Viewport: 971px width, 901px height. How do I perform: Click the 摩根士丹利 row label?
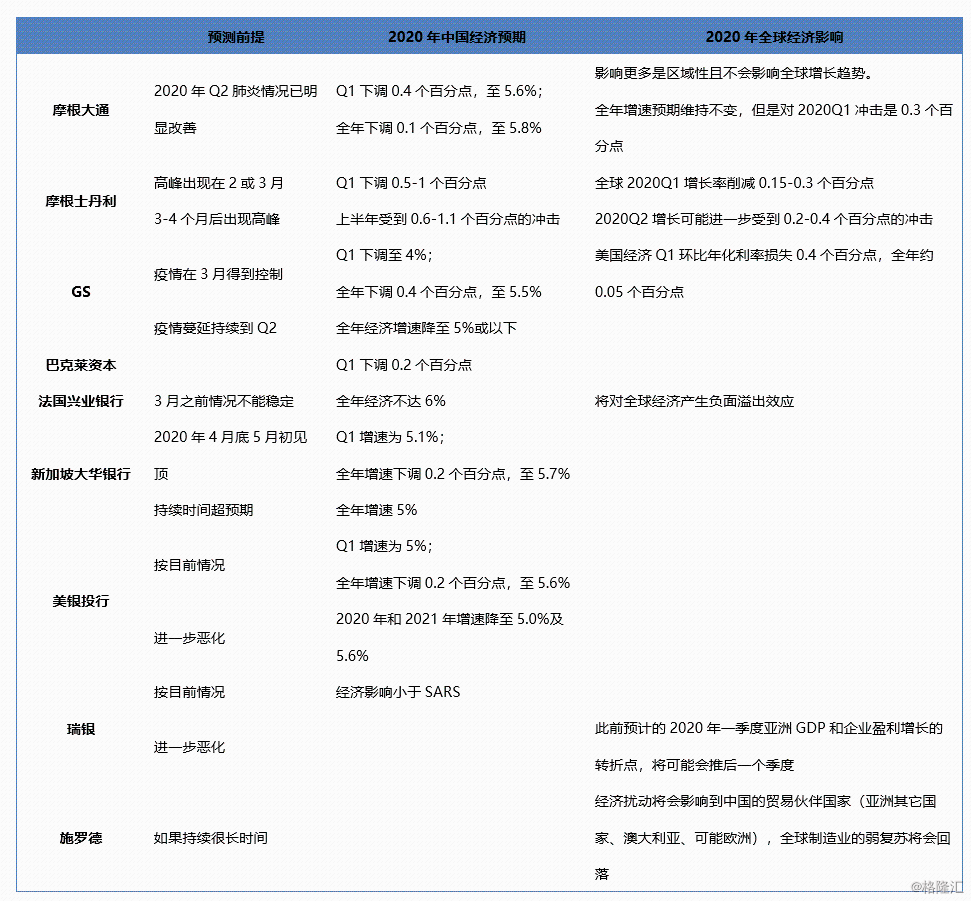click(x=81, y=201)
